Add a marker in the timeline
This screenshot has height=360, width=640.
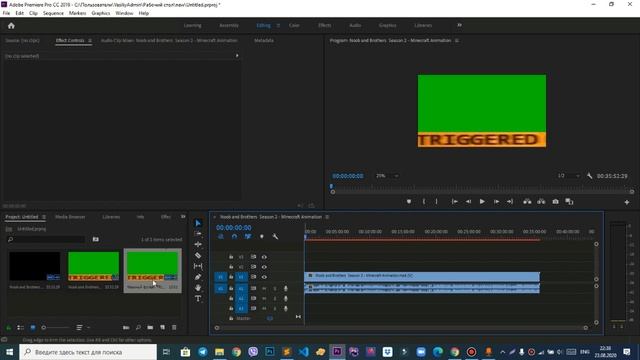click(x=262, y=237)
